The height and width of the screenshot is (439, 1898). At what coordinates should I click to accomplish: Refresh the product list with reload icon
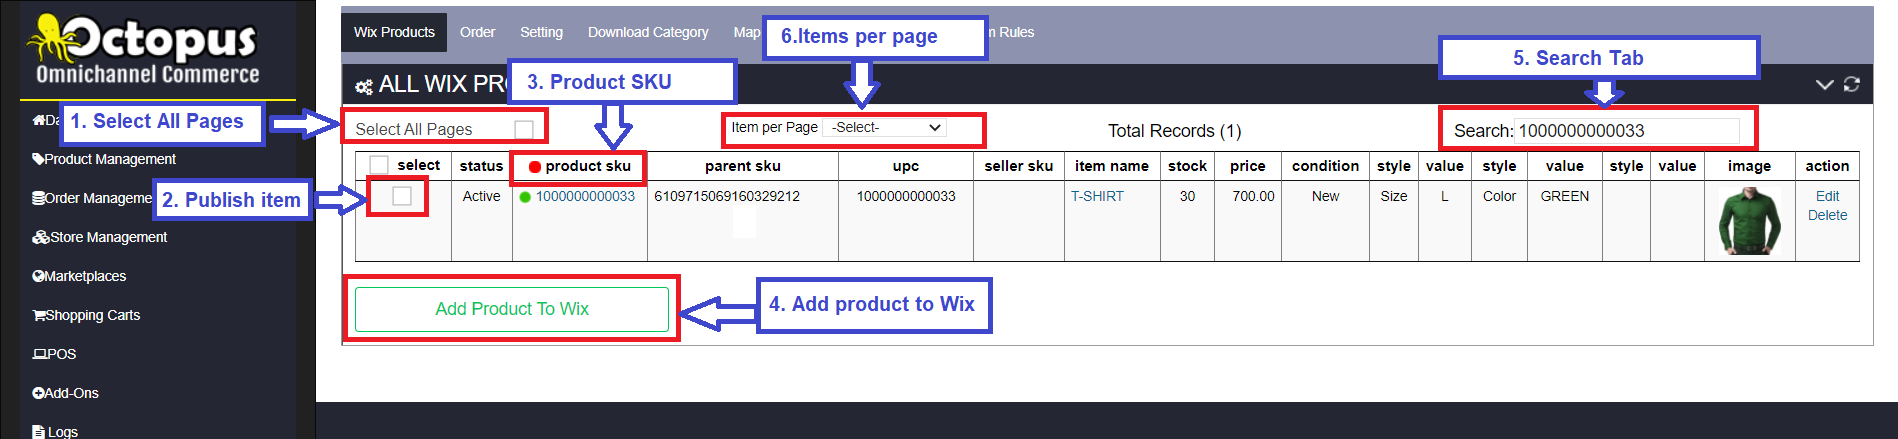(x=1851, y=84)
